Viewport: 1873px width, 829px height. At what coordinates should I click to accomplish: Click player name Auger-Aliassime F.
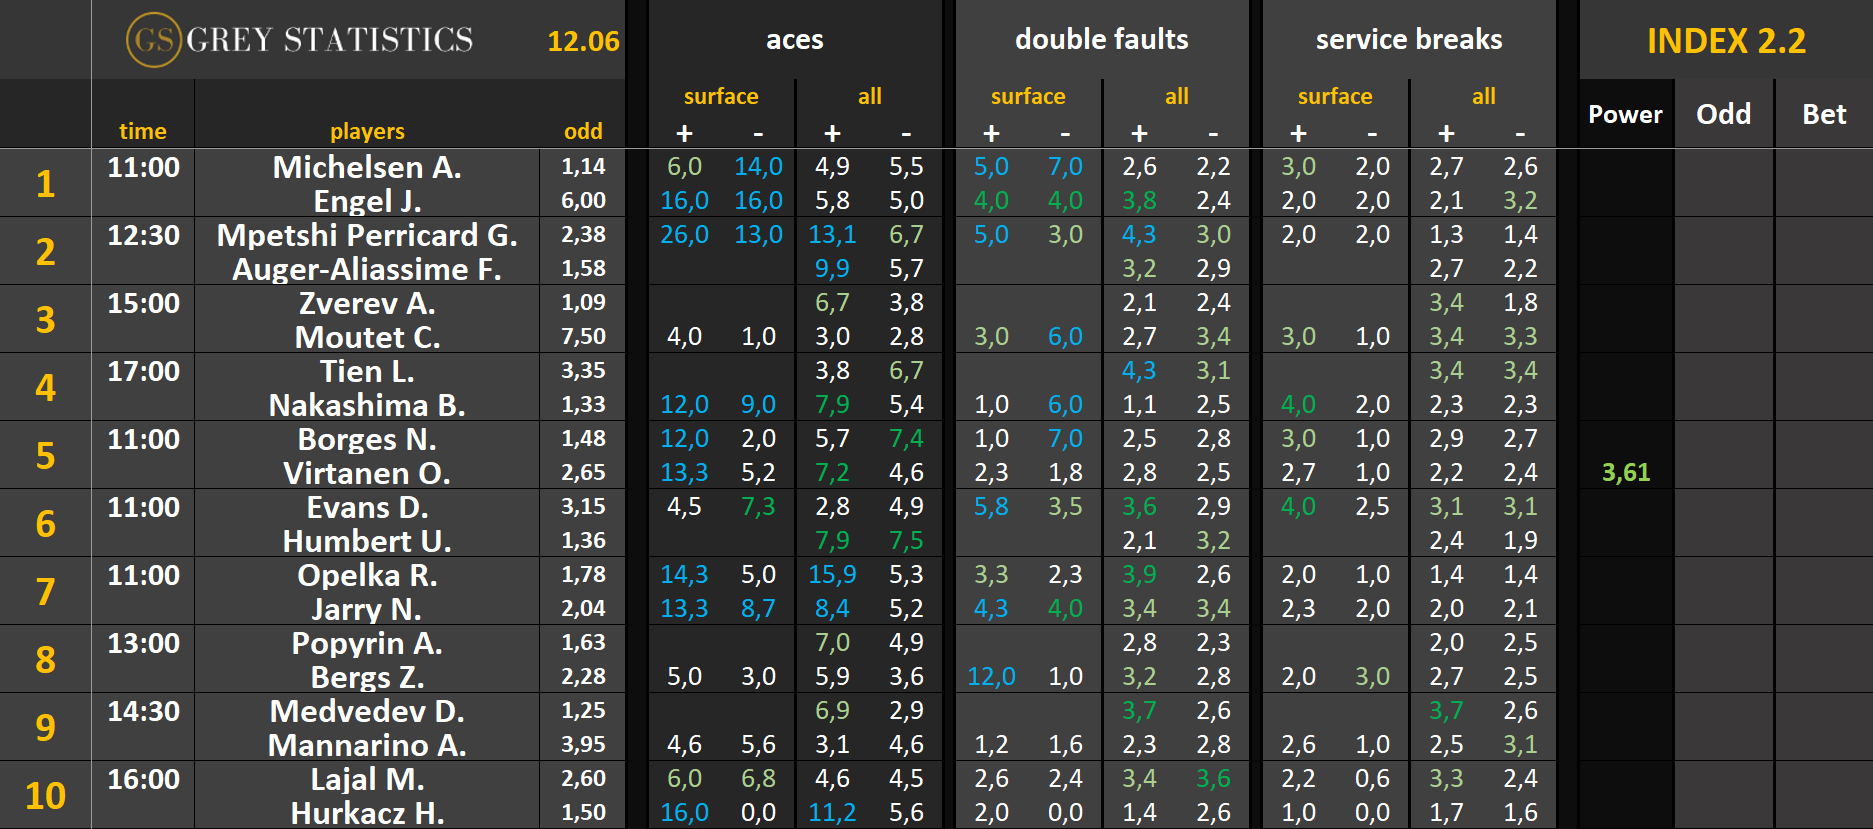(367, 269)
